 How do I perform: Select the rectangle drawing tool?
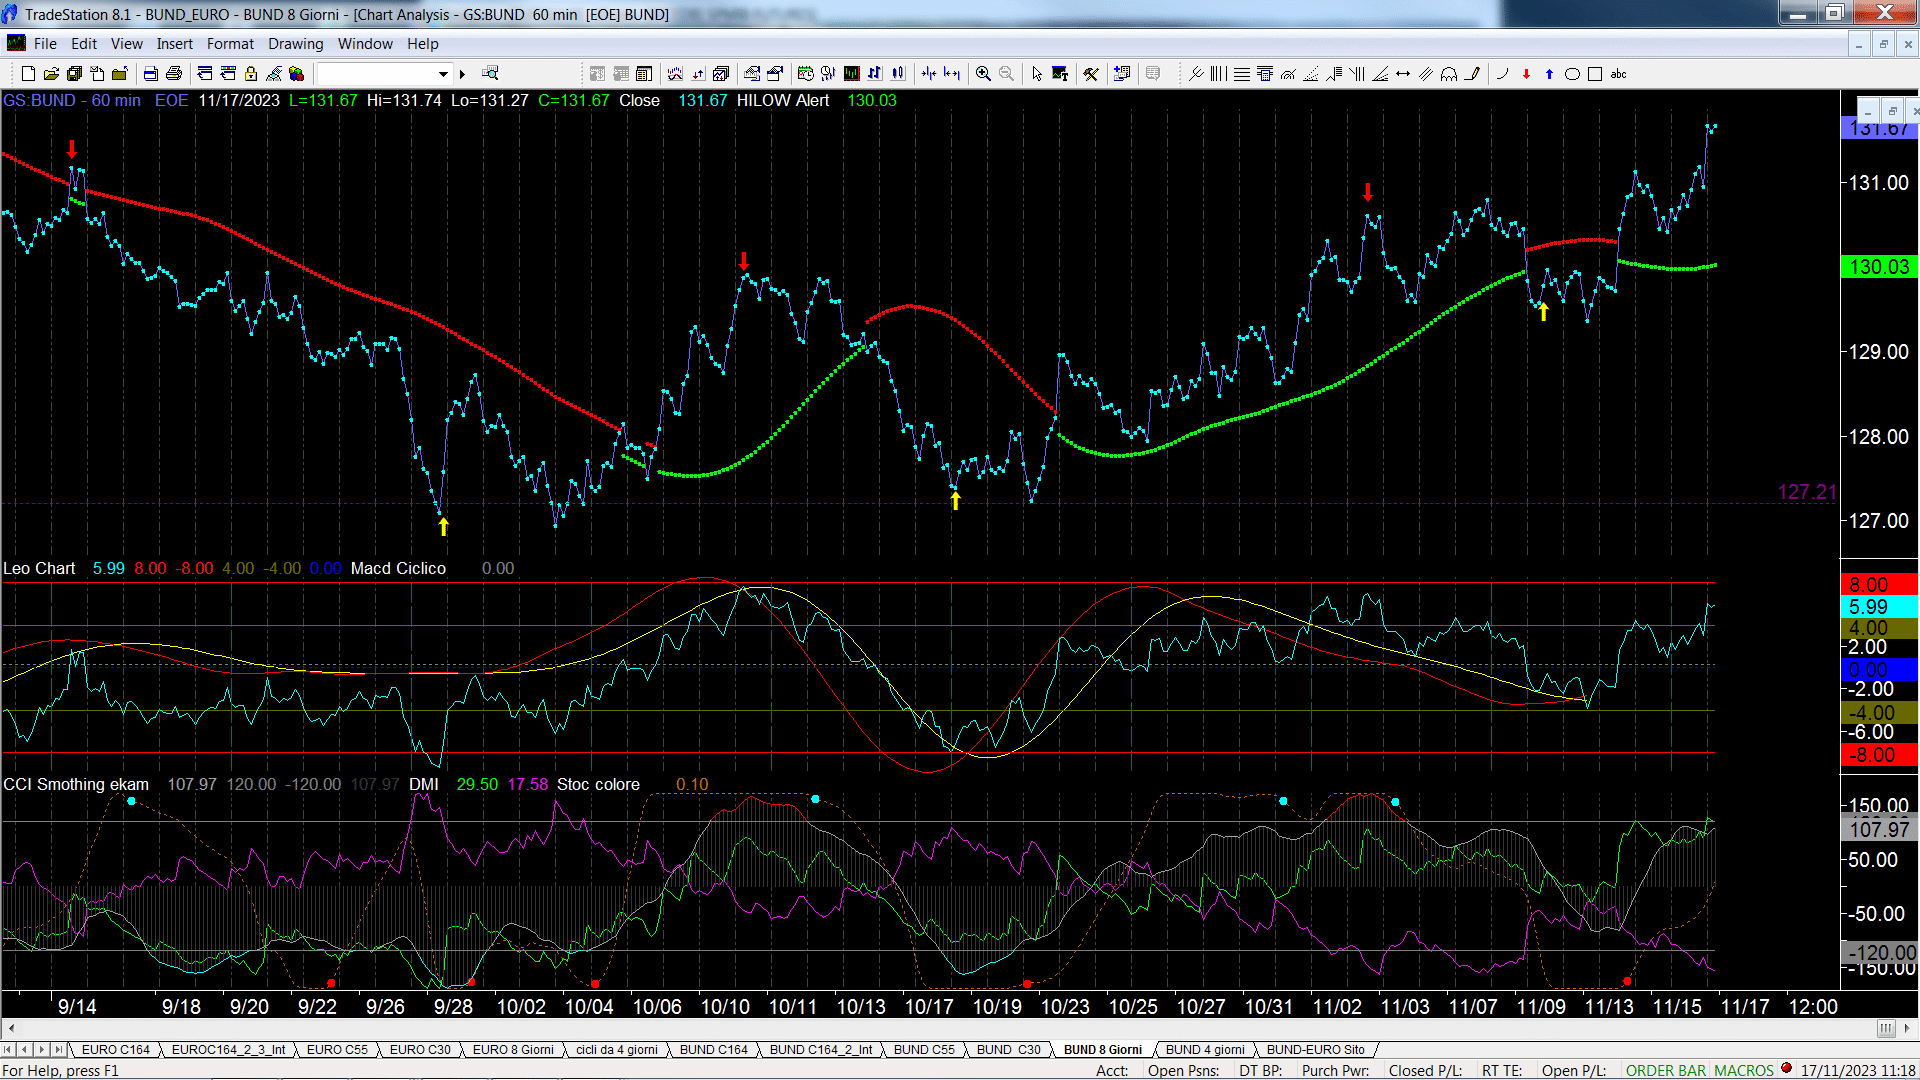(x=1595, y=74)
